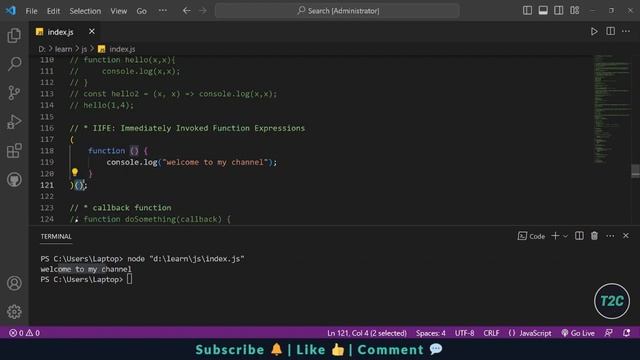Toggle the secondary side bar layout icon
Viewport: 640px width, 360px height.
(558, 11)
